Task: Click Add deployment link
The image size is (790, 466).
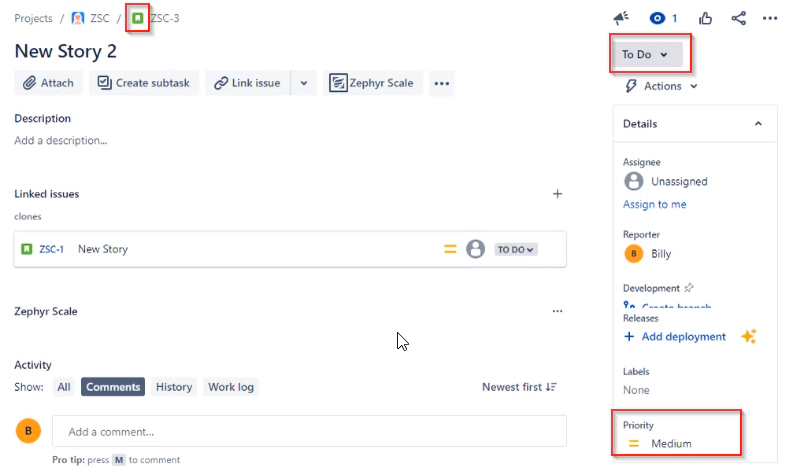Action: point(675,337)
